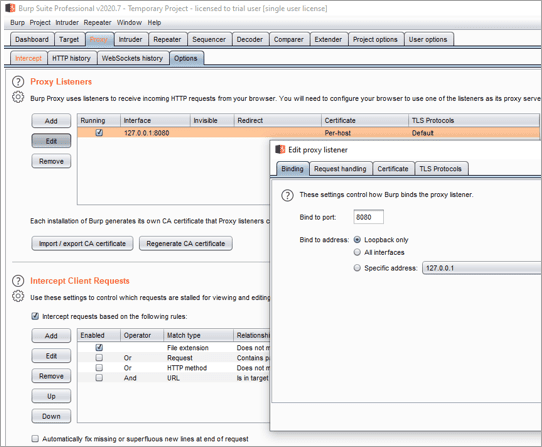Open Proxy Listeners settings gear icon
Viewport: 542px width, 447px height.
pos(18,97)
